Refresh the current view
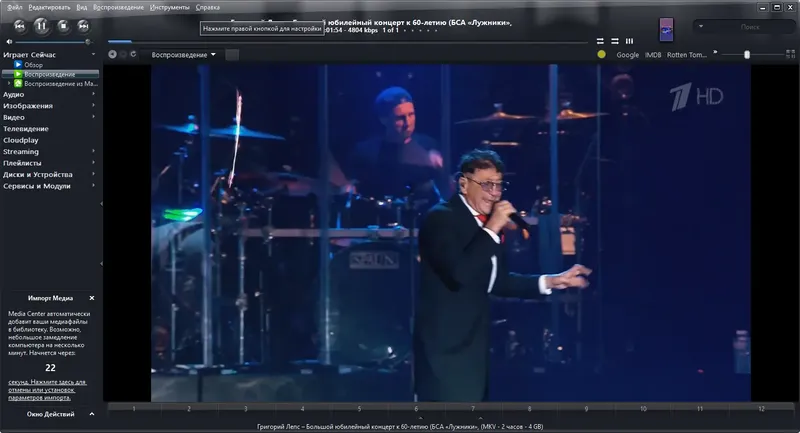This screenshot has width=800, height=433. (133, 54)
